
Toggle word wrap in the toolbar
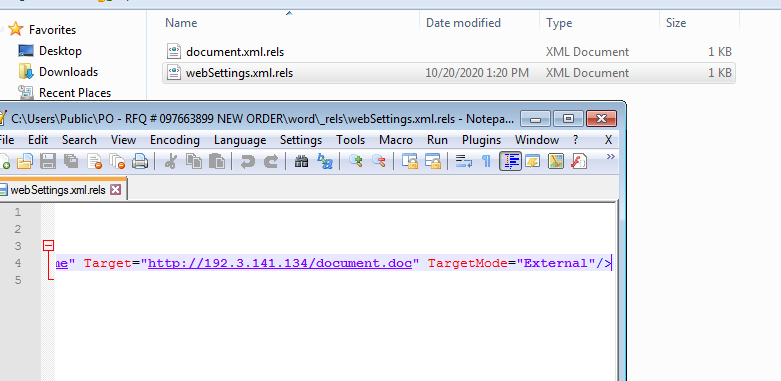coord(464,161)
